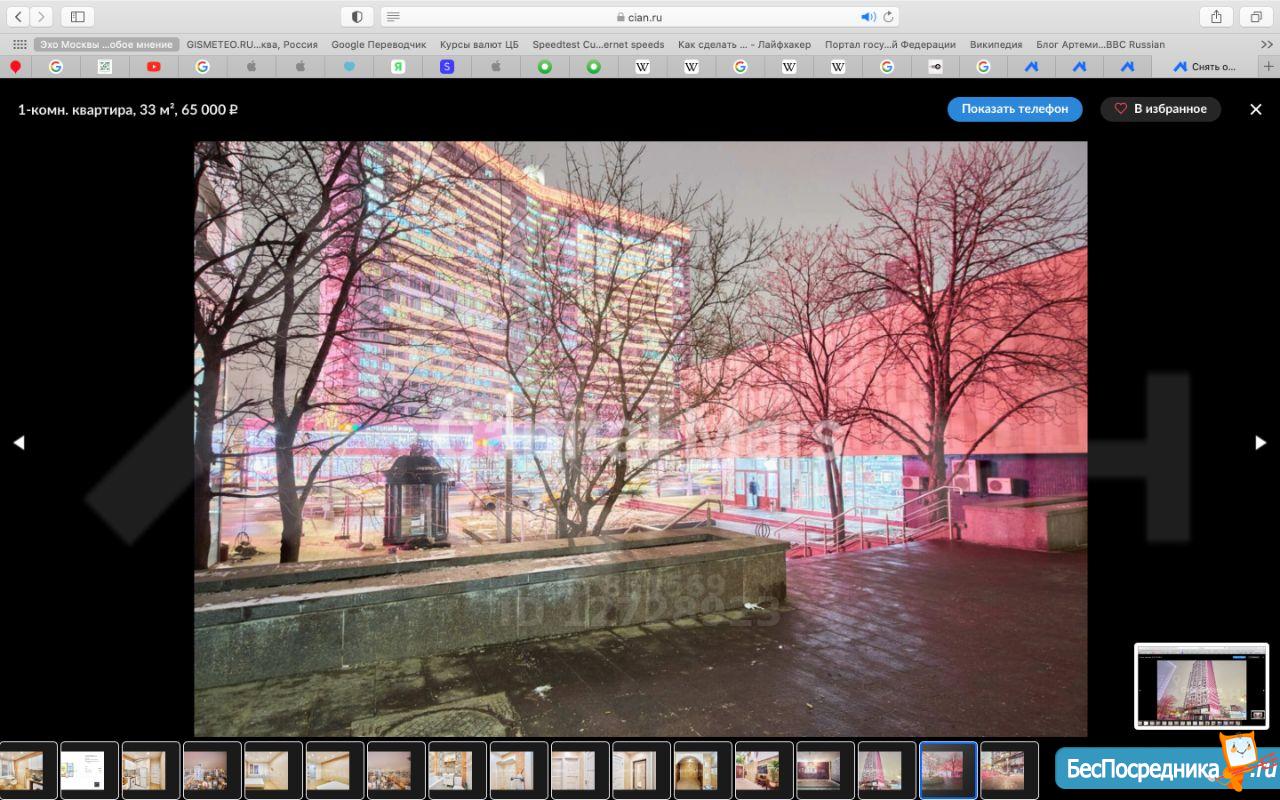The image size is (1280, 800).
Task: Open the privacy report shield icon
Action: click(x=357, y=17)
